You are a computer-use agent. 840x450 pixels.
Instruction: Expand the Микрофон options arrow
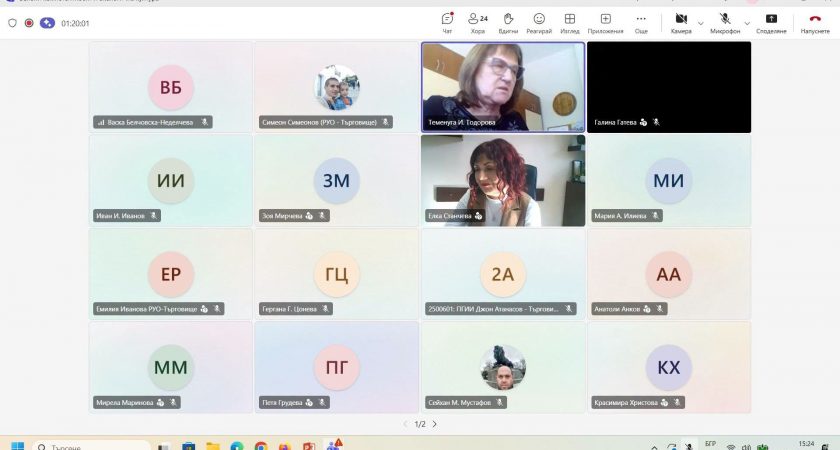coord(747,23)
